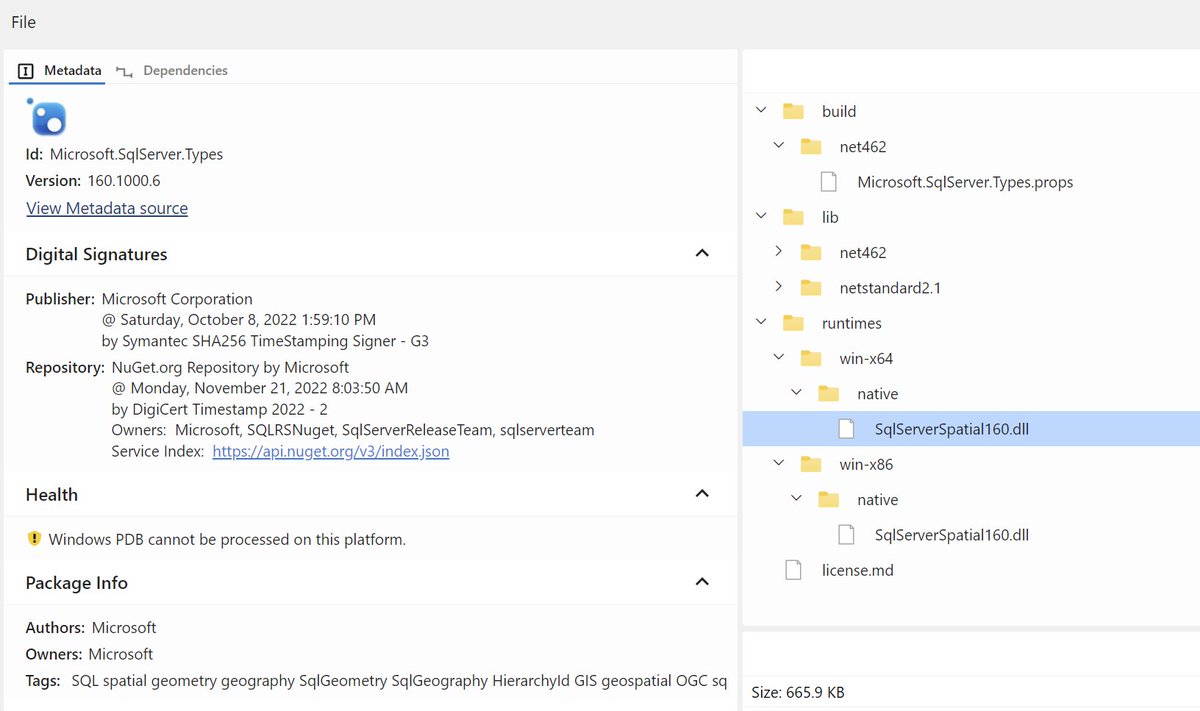Click the lib folder icon

tap(794, 217)
